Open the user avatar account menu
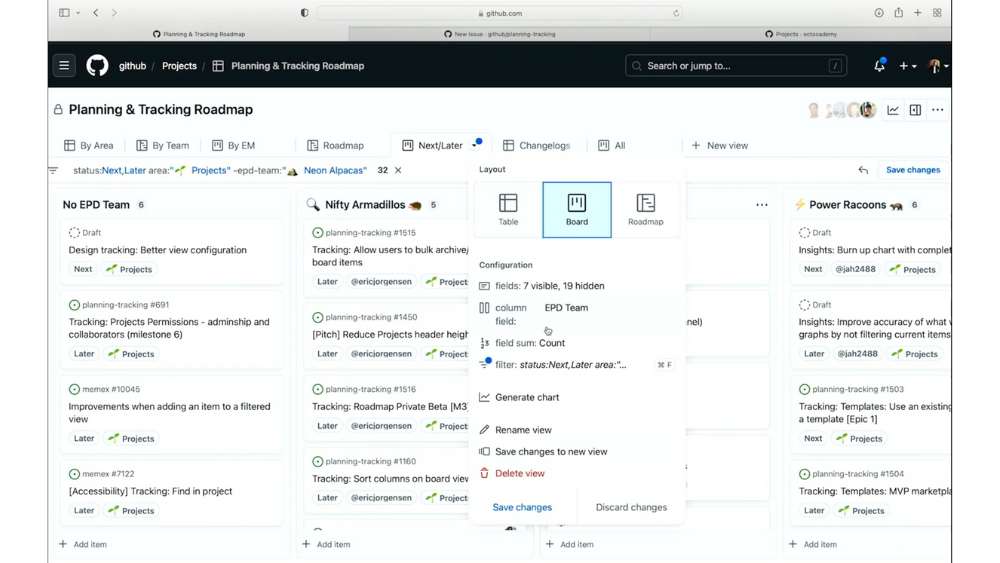The image size is (1000, 563). coord(937,66)
